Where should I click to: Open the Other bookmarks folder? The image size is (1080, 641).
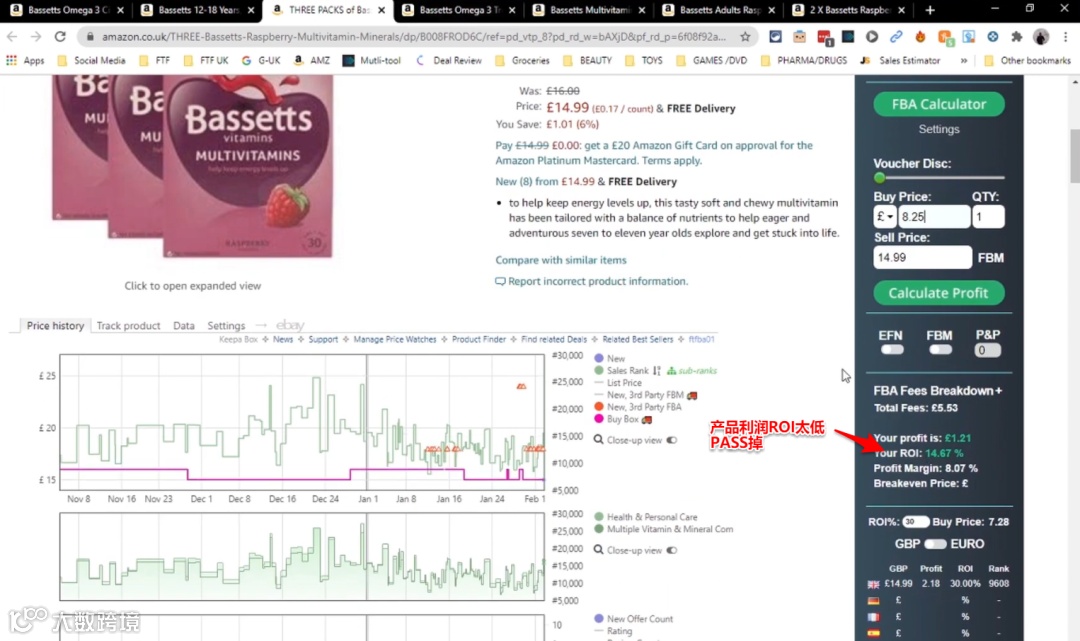(1027, 61)
